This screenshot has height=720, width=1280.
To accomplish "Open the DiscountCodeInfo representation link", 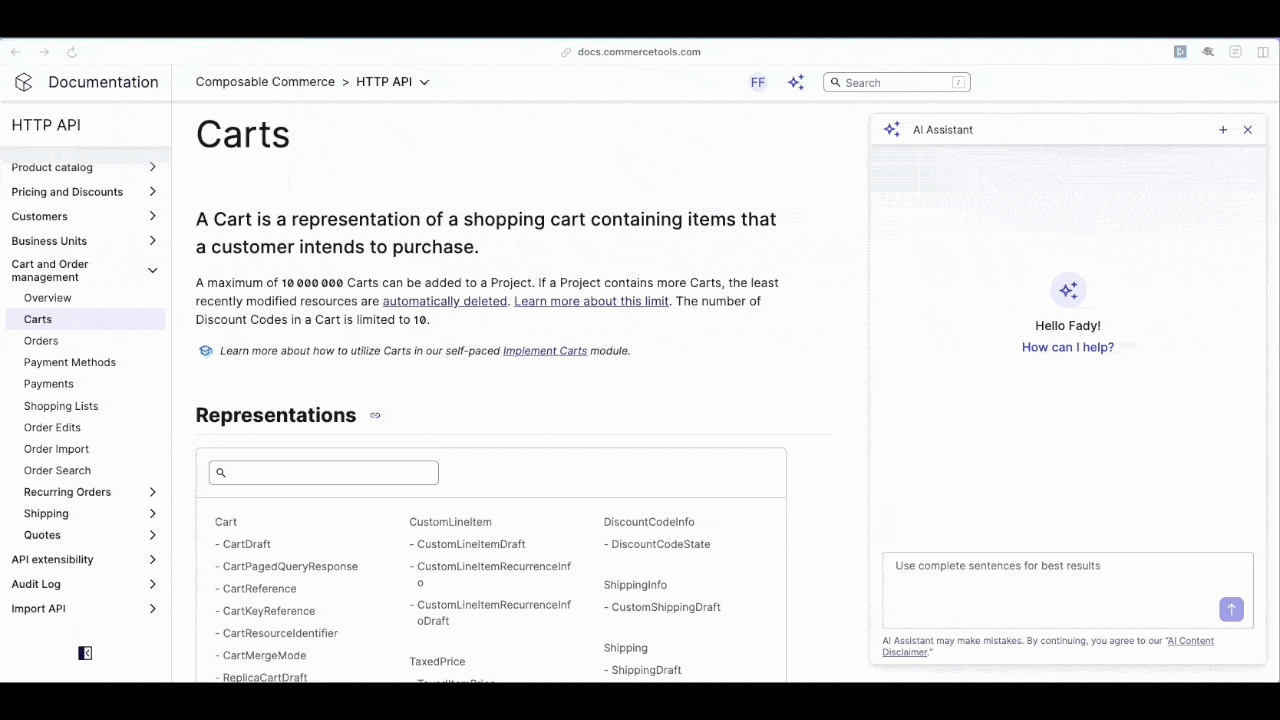I will coord(649,522).
